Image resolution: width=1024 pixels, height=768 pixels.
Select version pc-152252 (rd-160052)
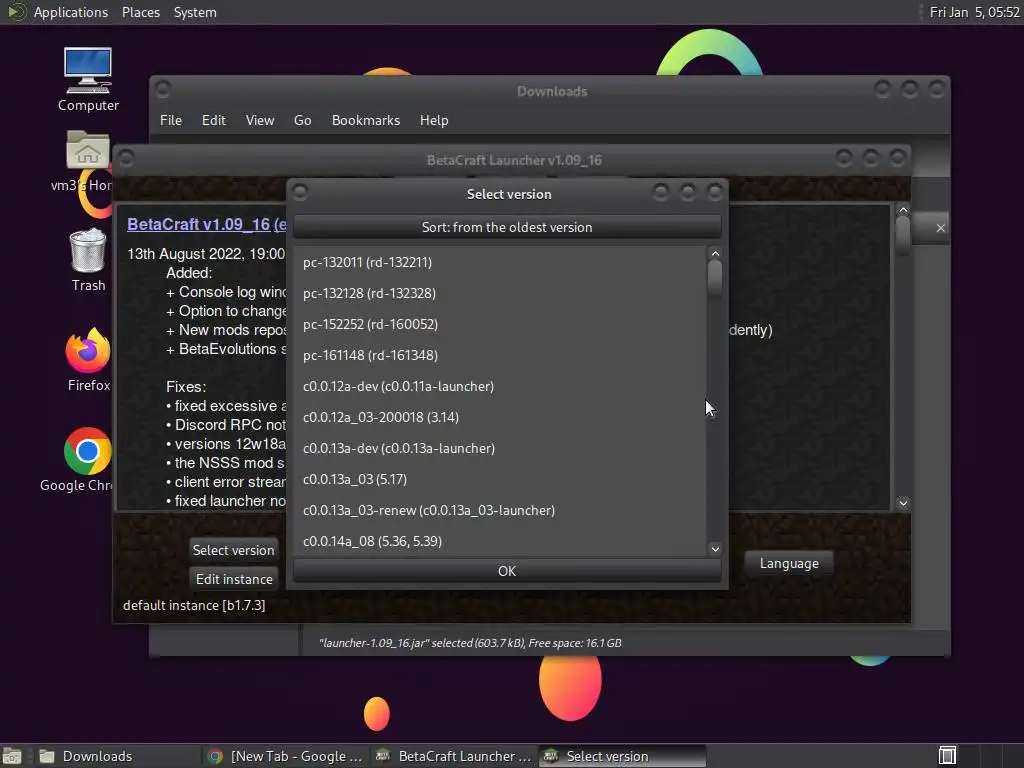coord(500,325)
